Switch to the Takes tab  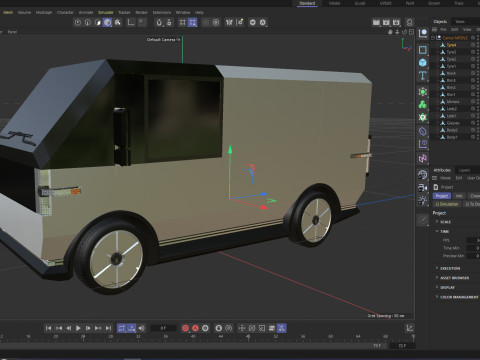[460, 22]
